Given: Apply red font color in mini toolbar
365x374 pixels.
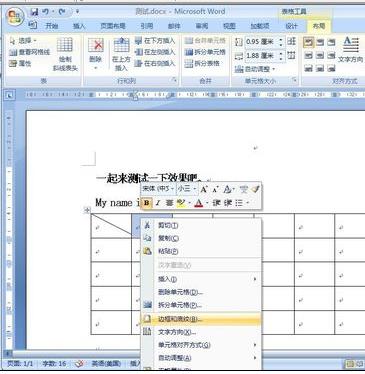Looking at the screenshot, I should tap(199, 203).
